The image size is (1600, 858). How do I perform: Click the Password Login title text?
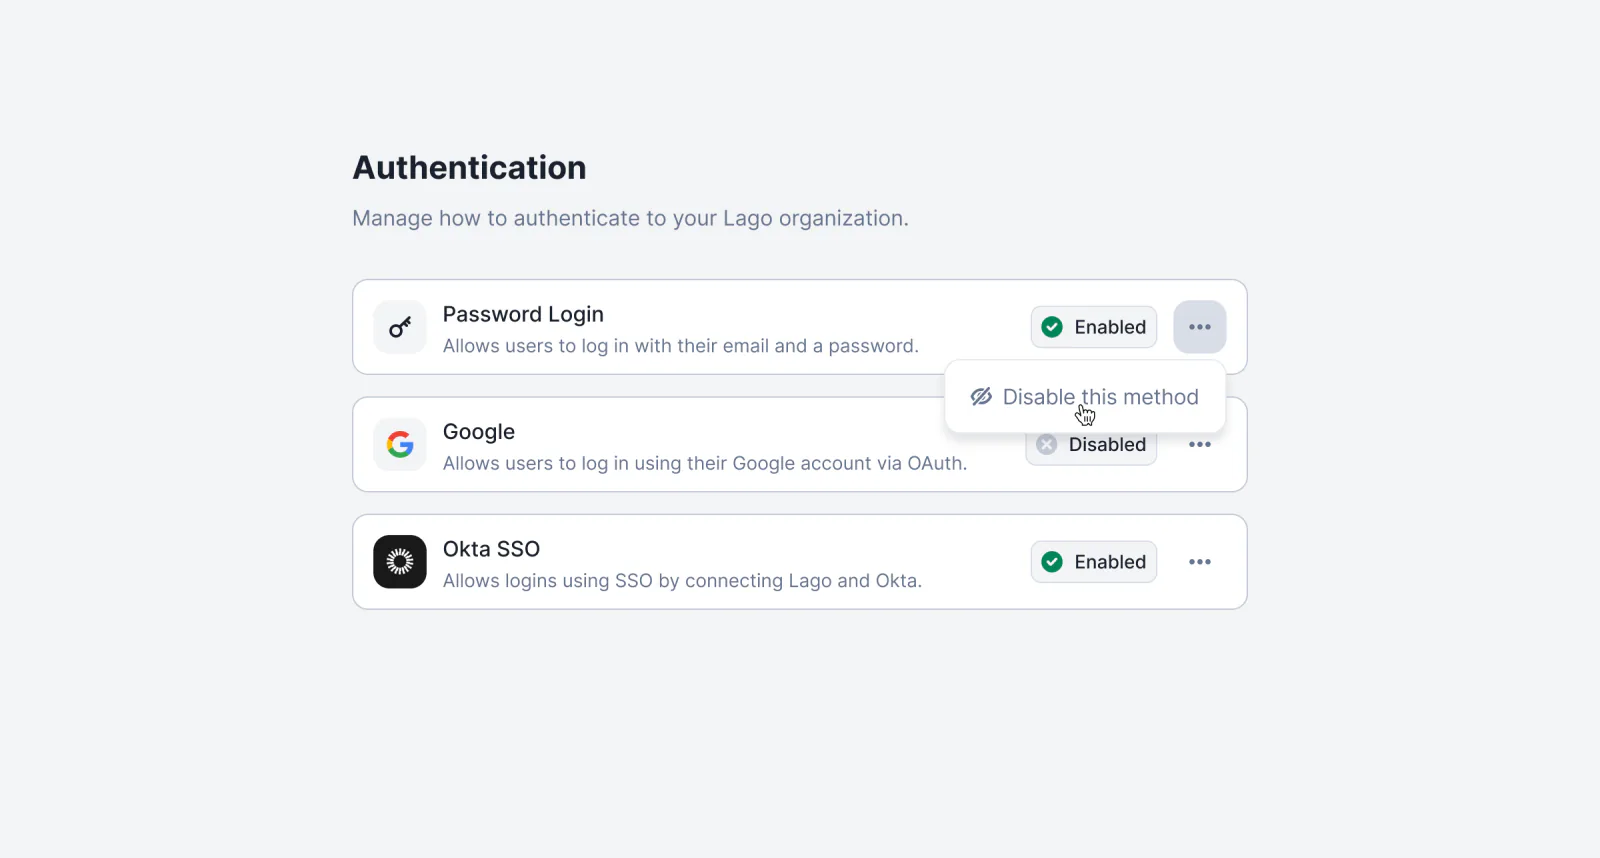pyautogui.click(x=523, y=314)
